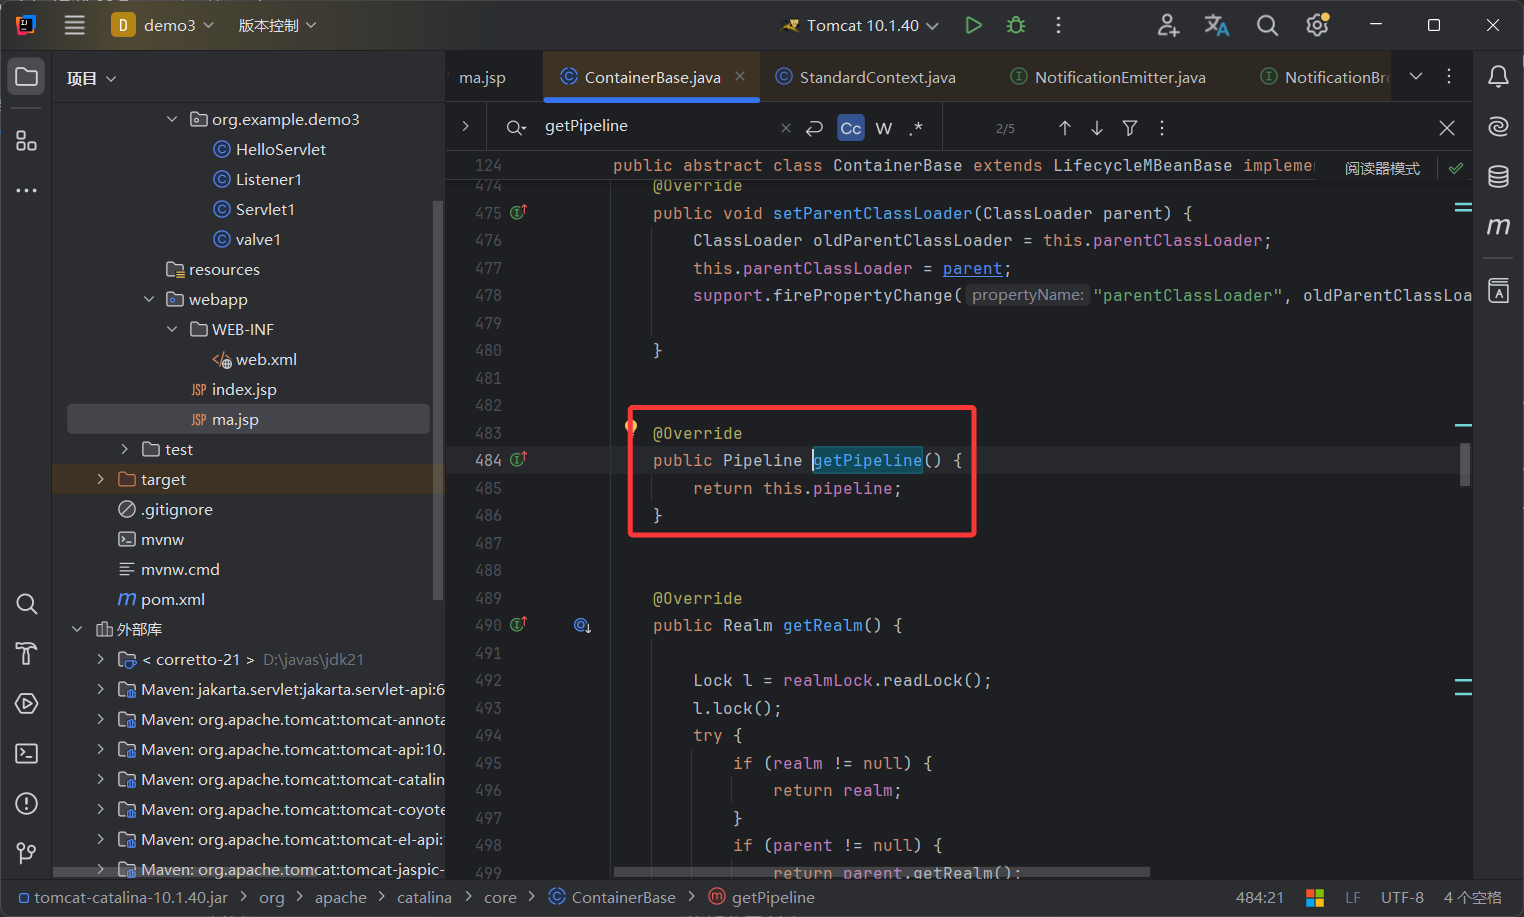Switch to the ma.jsp editor tab
Screen dimensions: 1524x917
[482, 77]
